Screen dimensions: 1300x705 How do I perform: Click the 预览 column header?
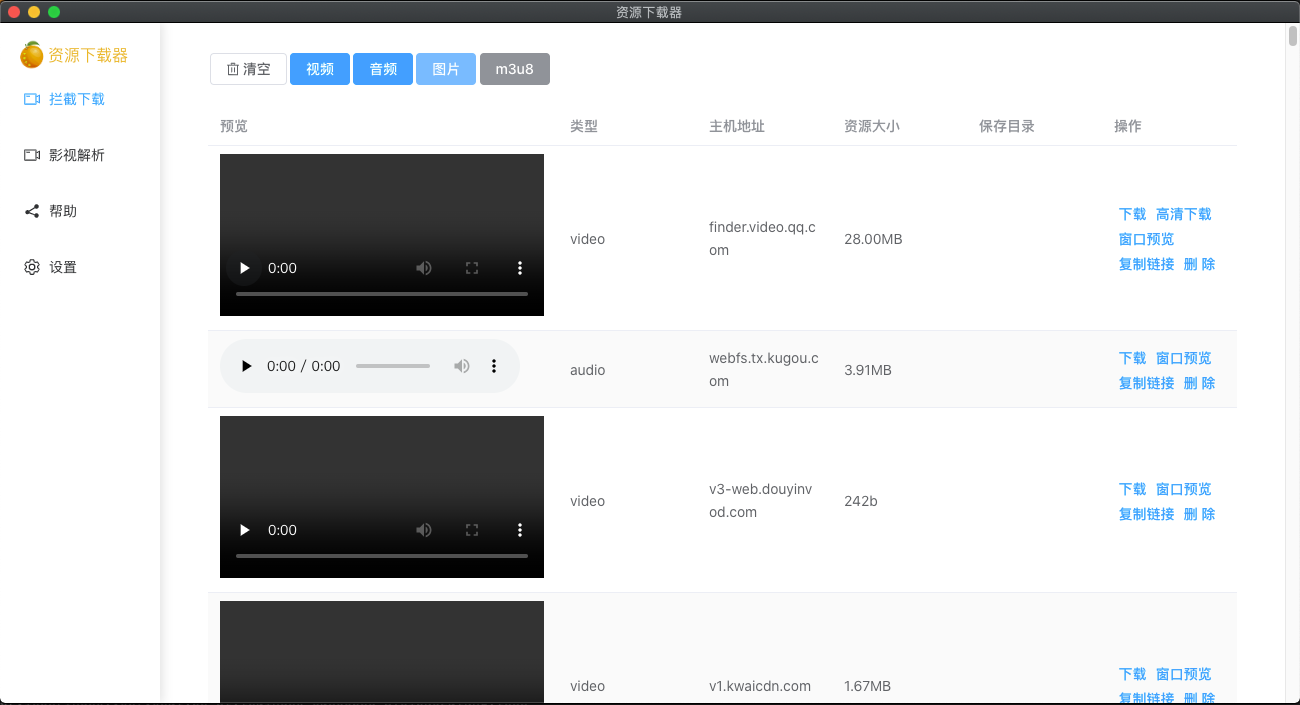click(234, 126)
